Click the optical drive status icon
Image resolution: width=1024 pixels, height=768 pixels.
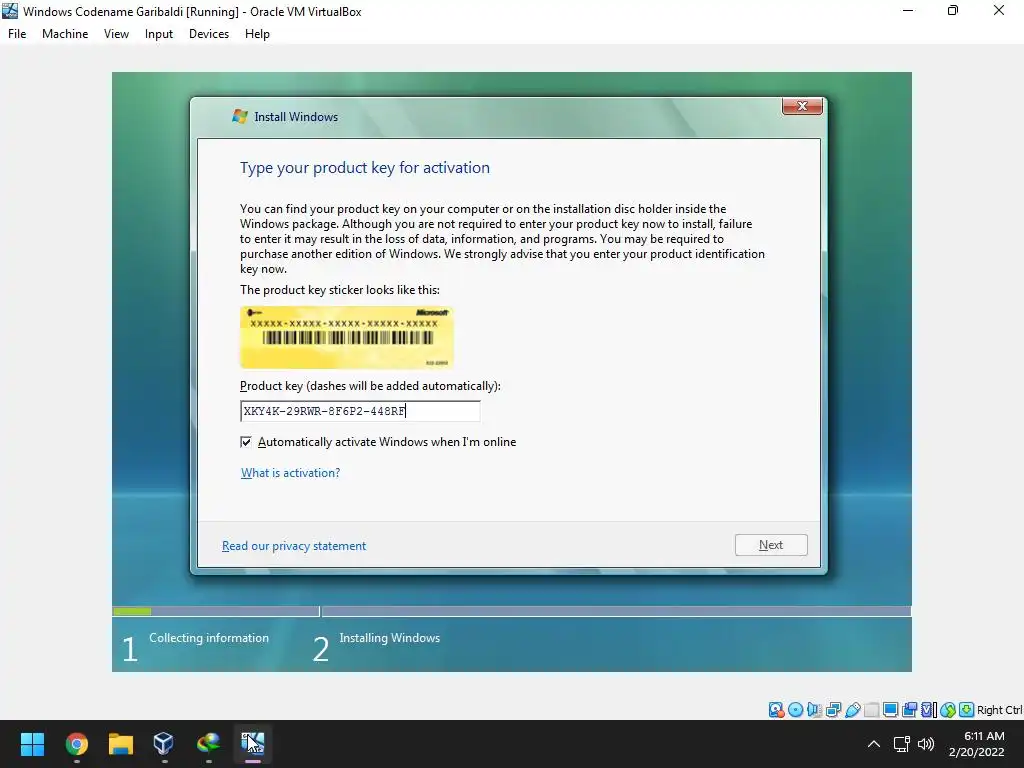coord(795,710)
